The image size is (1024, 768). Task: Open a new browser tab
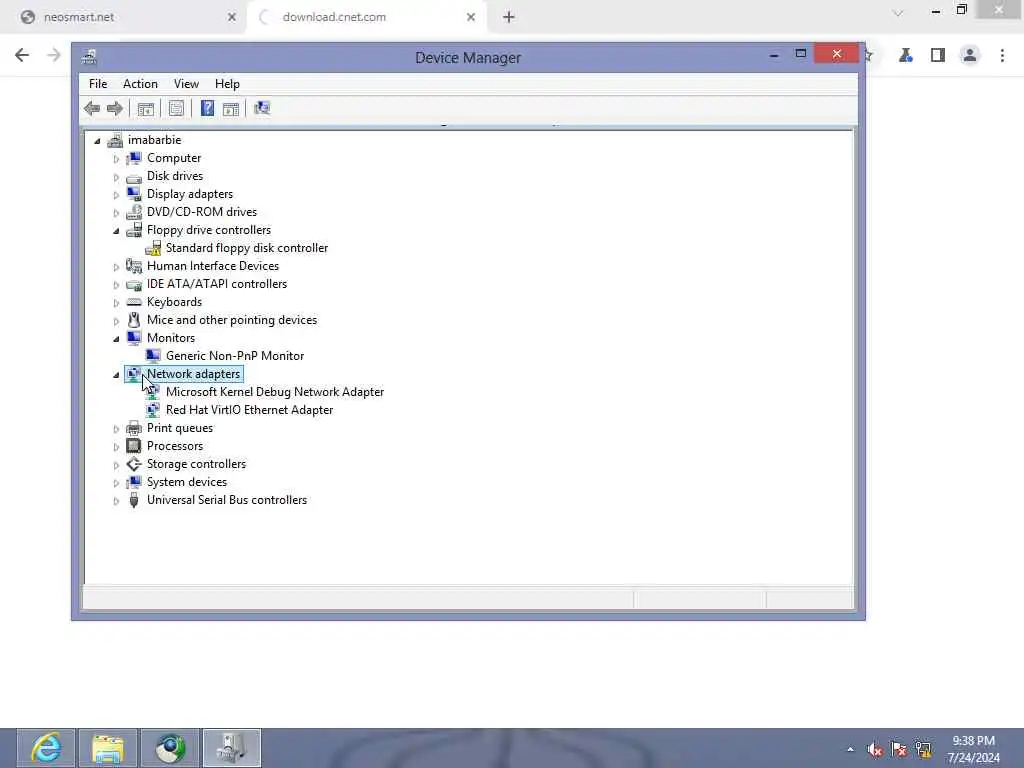(509, 17)
